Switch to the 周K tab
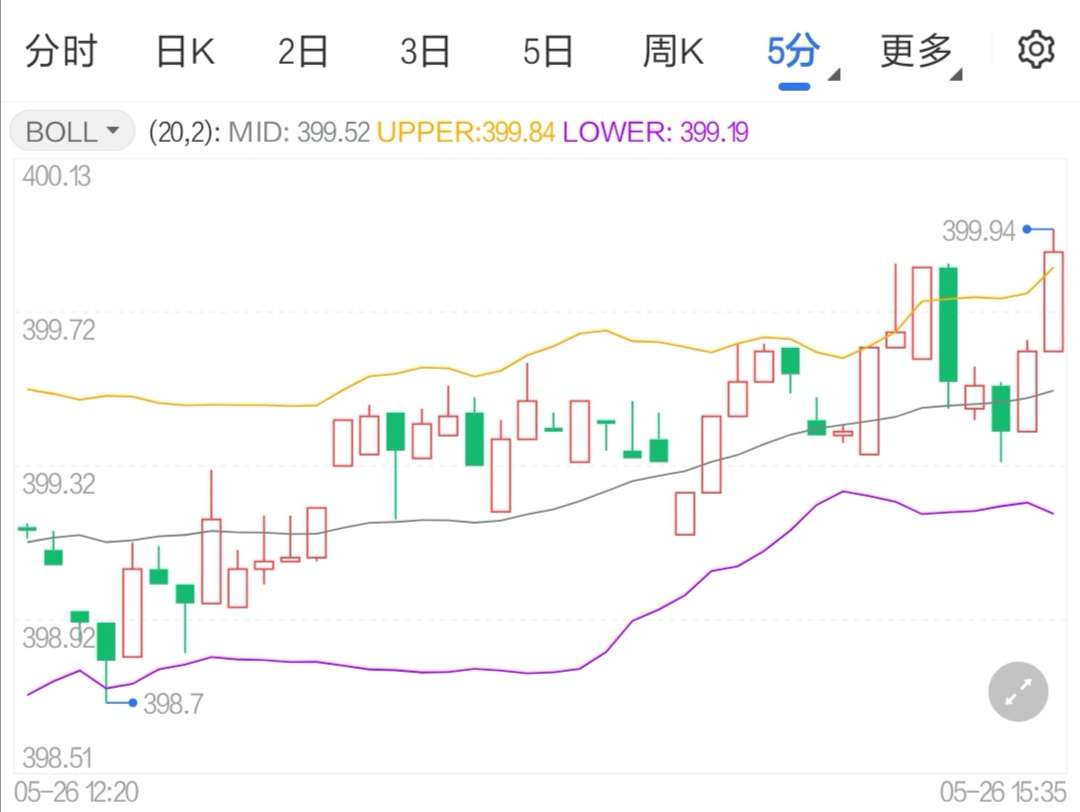The height and width of the screenshot is (812, 1080). [x=673, y=52]
